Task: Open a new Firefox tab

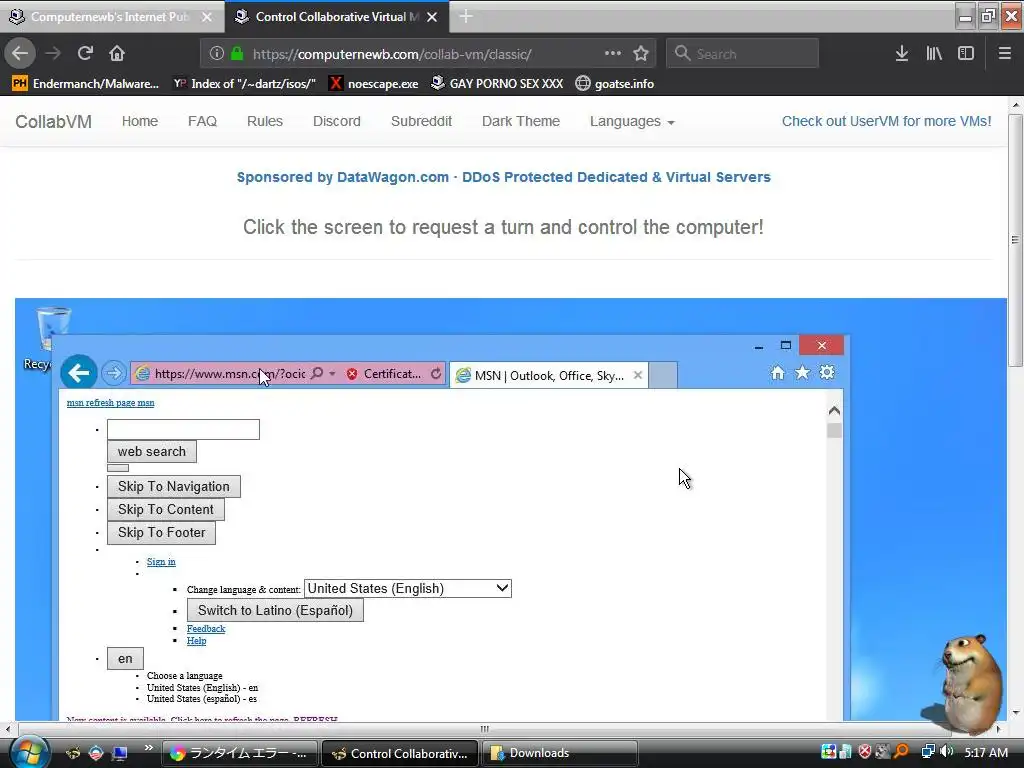Action: pos(466,16)
